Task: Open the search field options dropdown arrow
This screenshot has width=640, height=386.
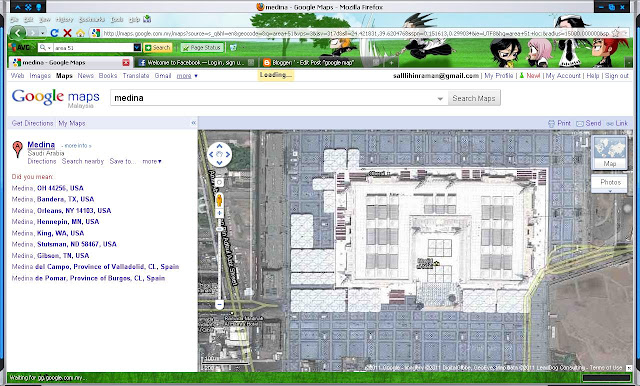Action: coord(440,98)
